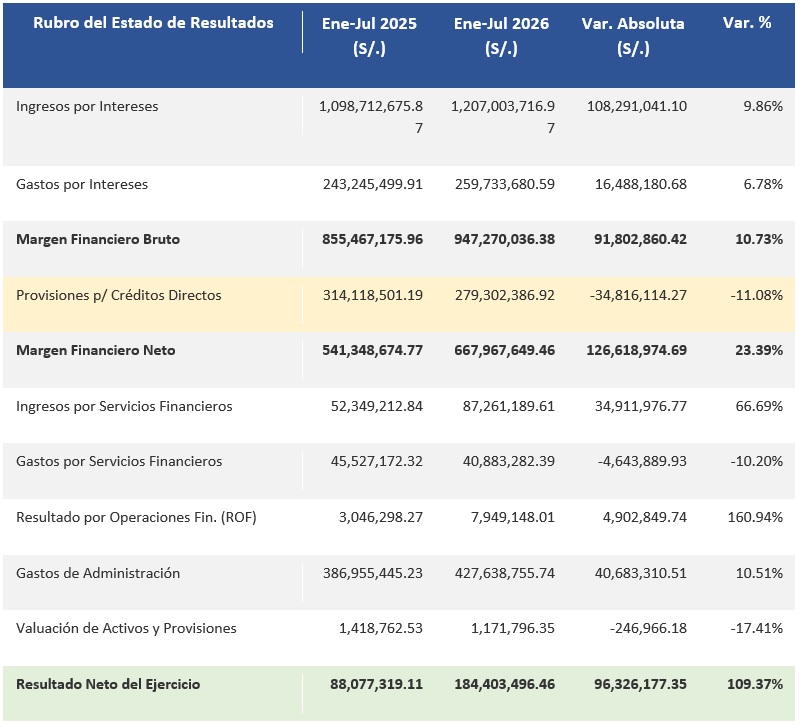Select the 'Ingresos por Intereses' row label

[x=87, y=106]
